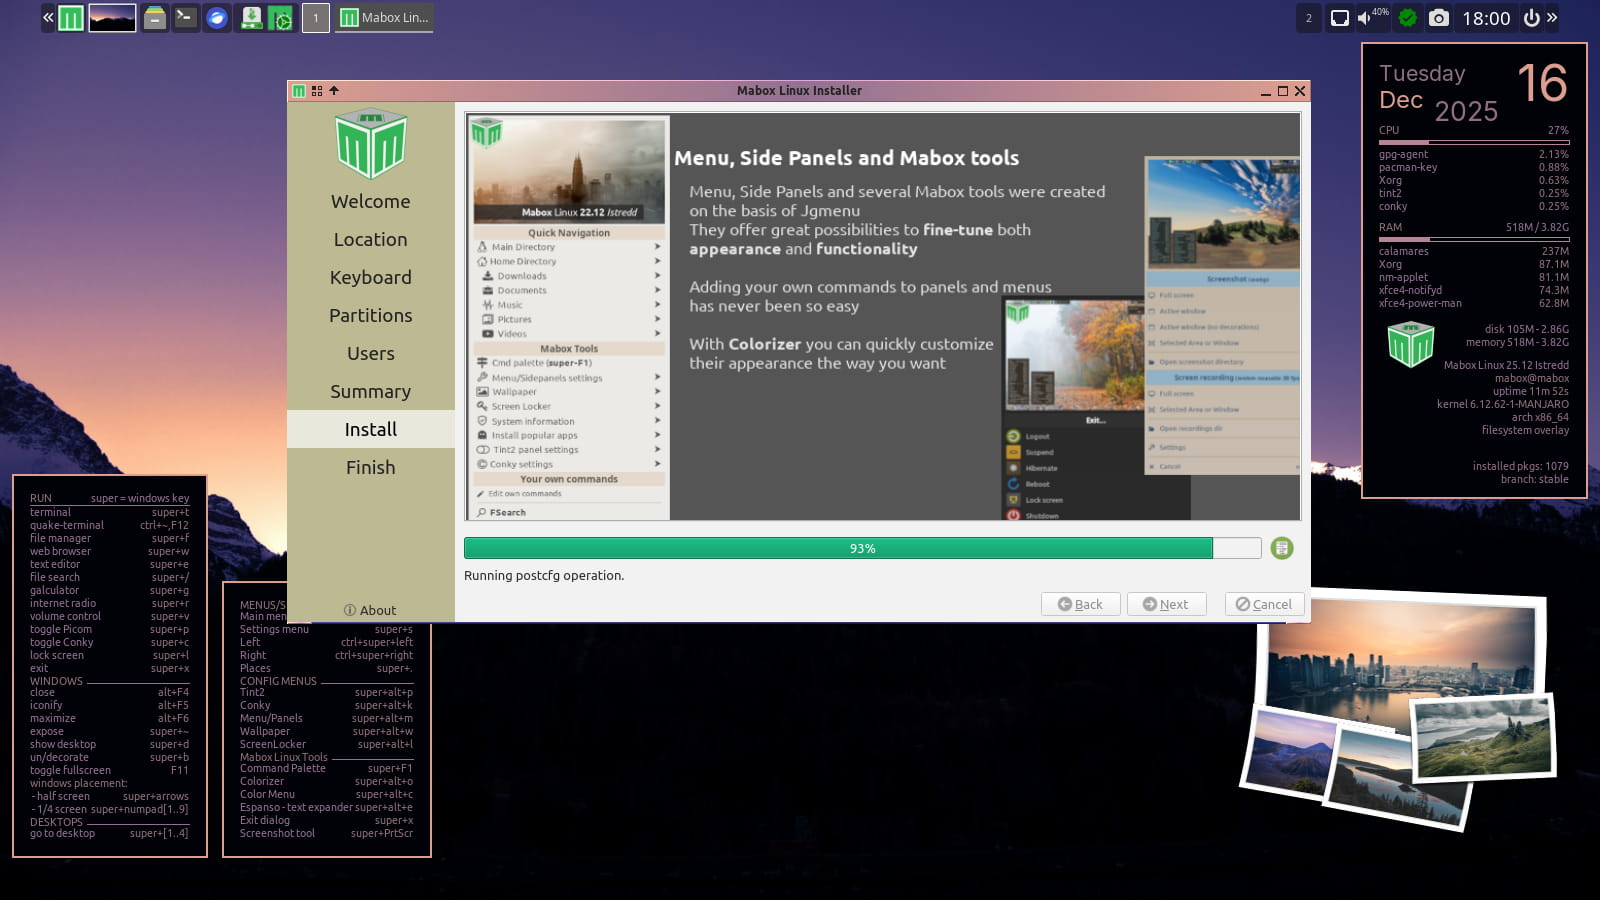Select Mabox Linux Installer taskbar entry
The image size is (1600, 900).
pyautogui.click(x=384, y=18)
